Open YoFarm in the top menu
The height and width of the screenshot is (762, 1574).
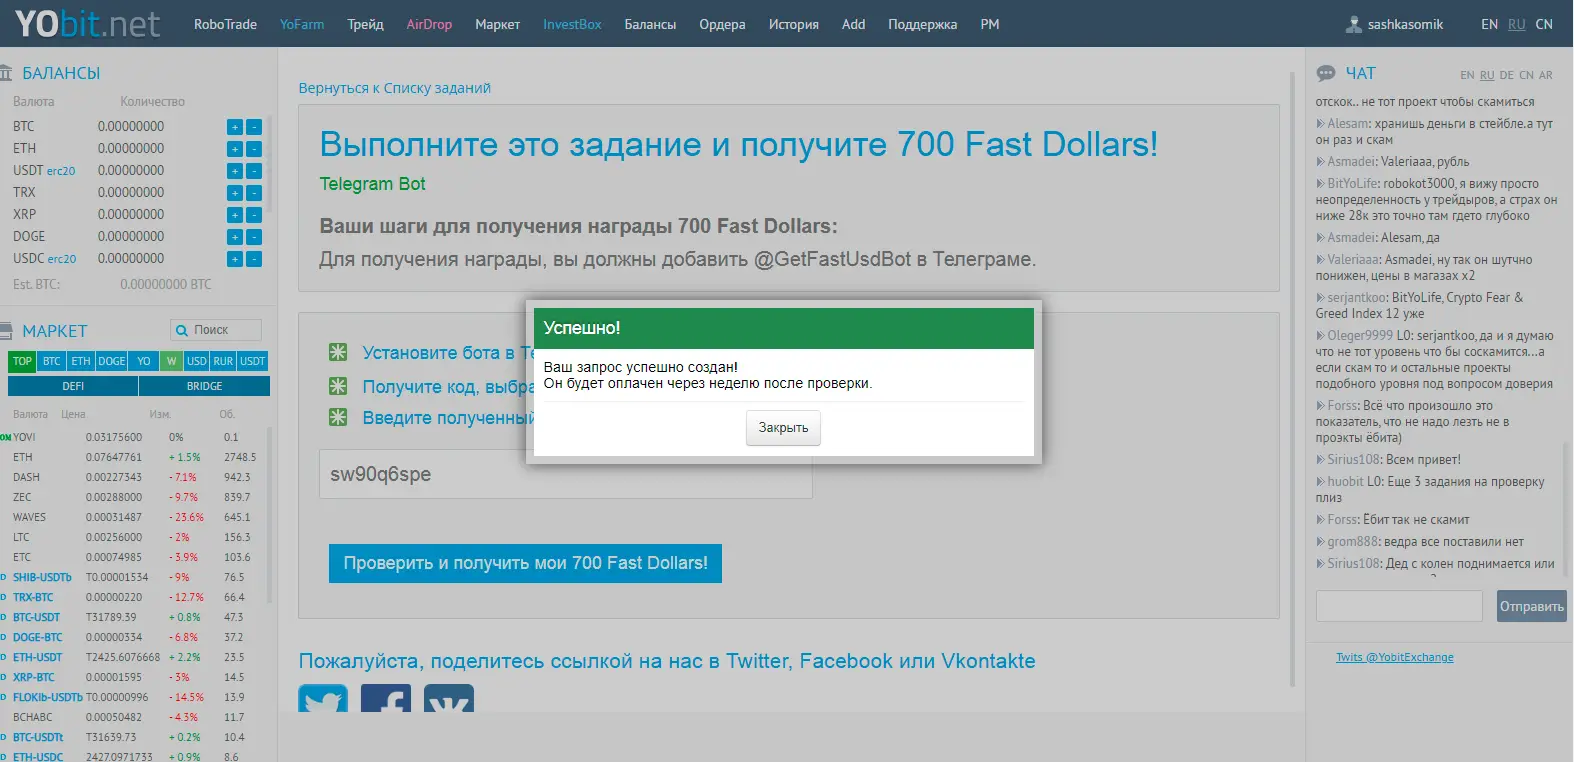pos(302,24)
